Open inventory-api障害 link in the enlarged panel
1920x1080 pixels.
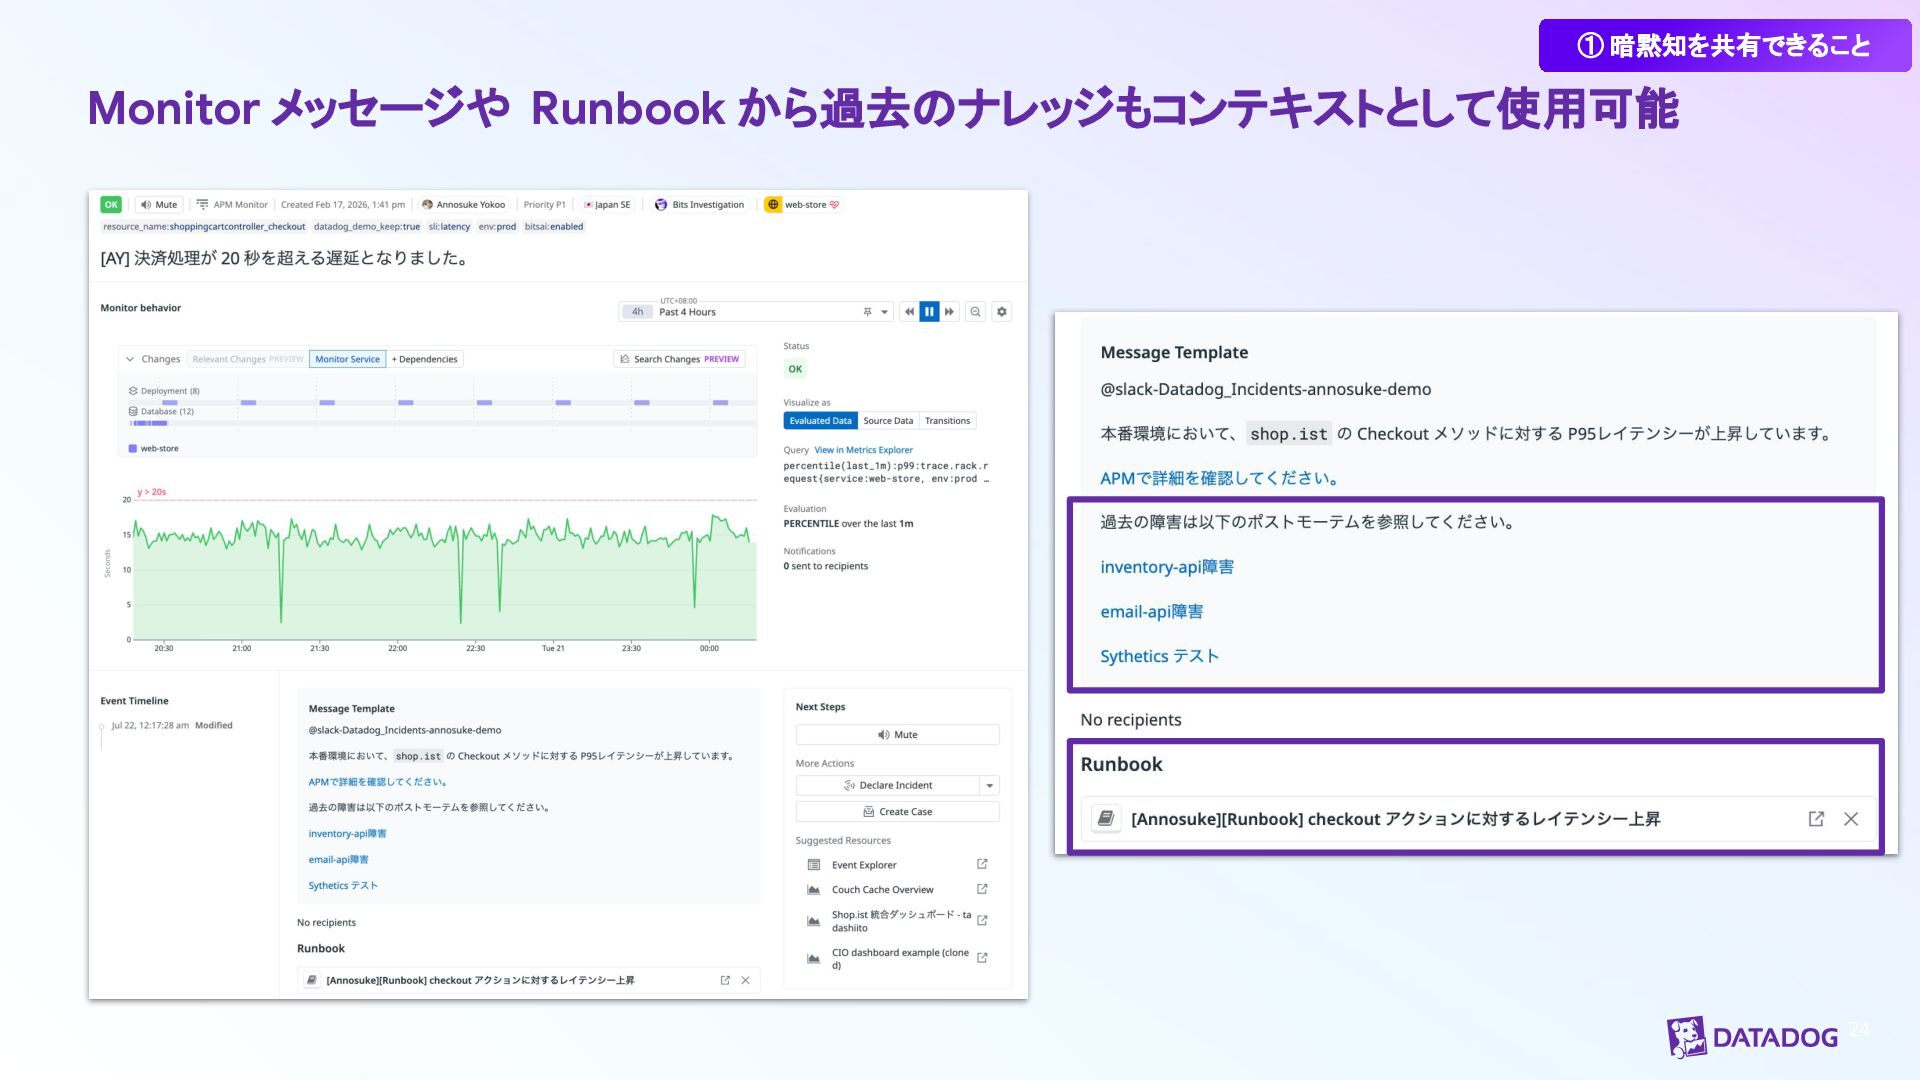coord(1167,567)
